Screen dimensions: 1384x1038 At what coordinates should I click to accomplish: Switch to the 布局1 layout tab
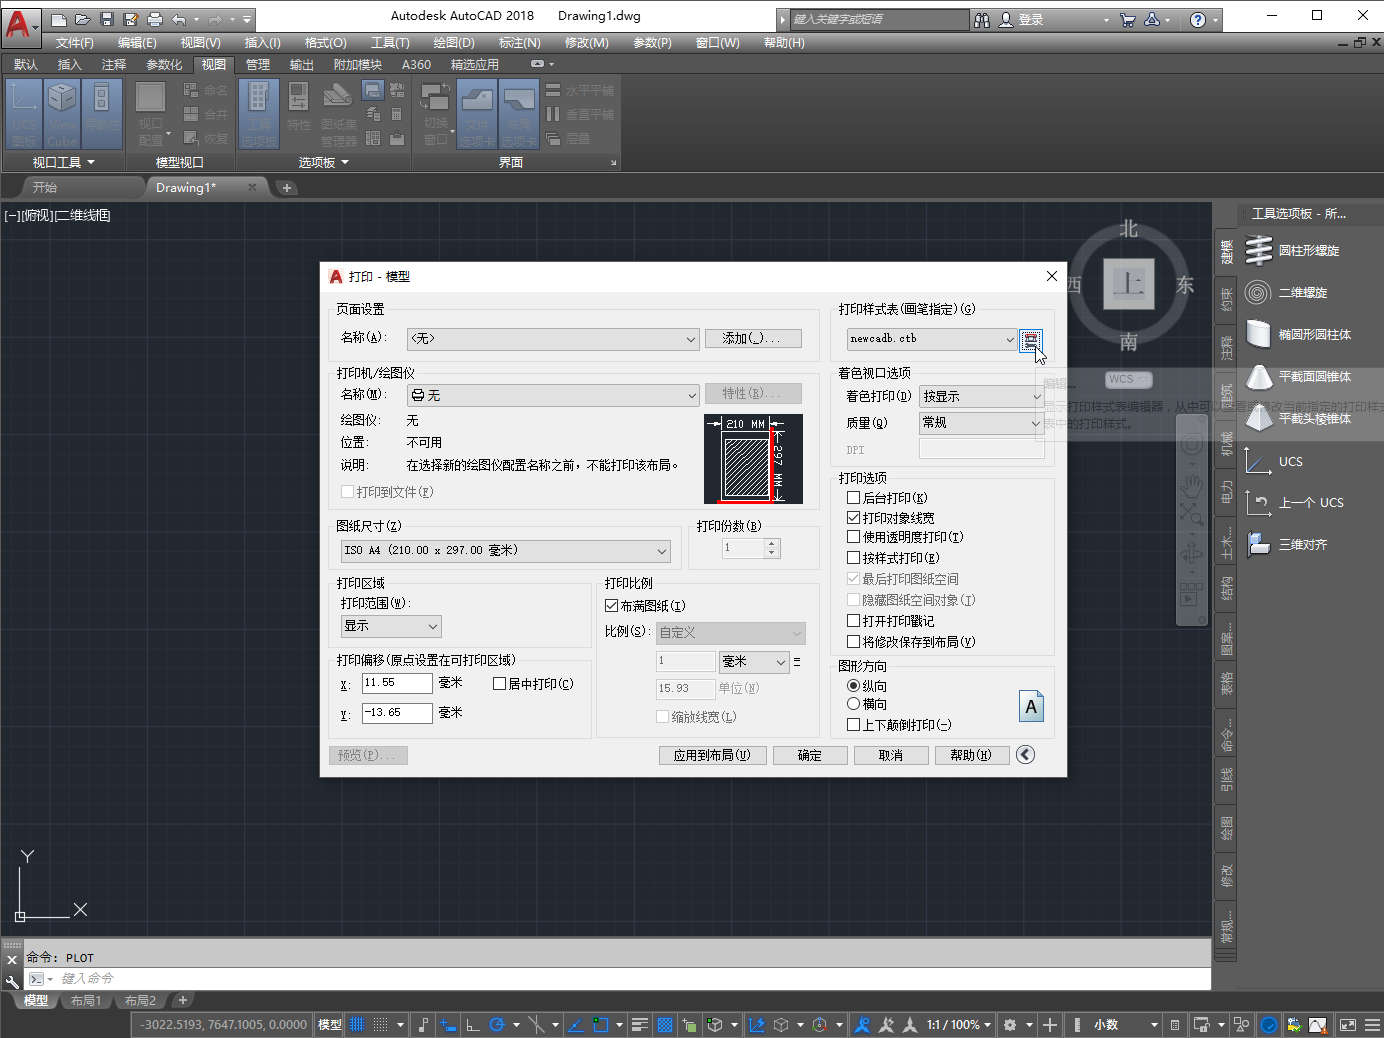point(85,1000)
